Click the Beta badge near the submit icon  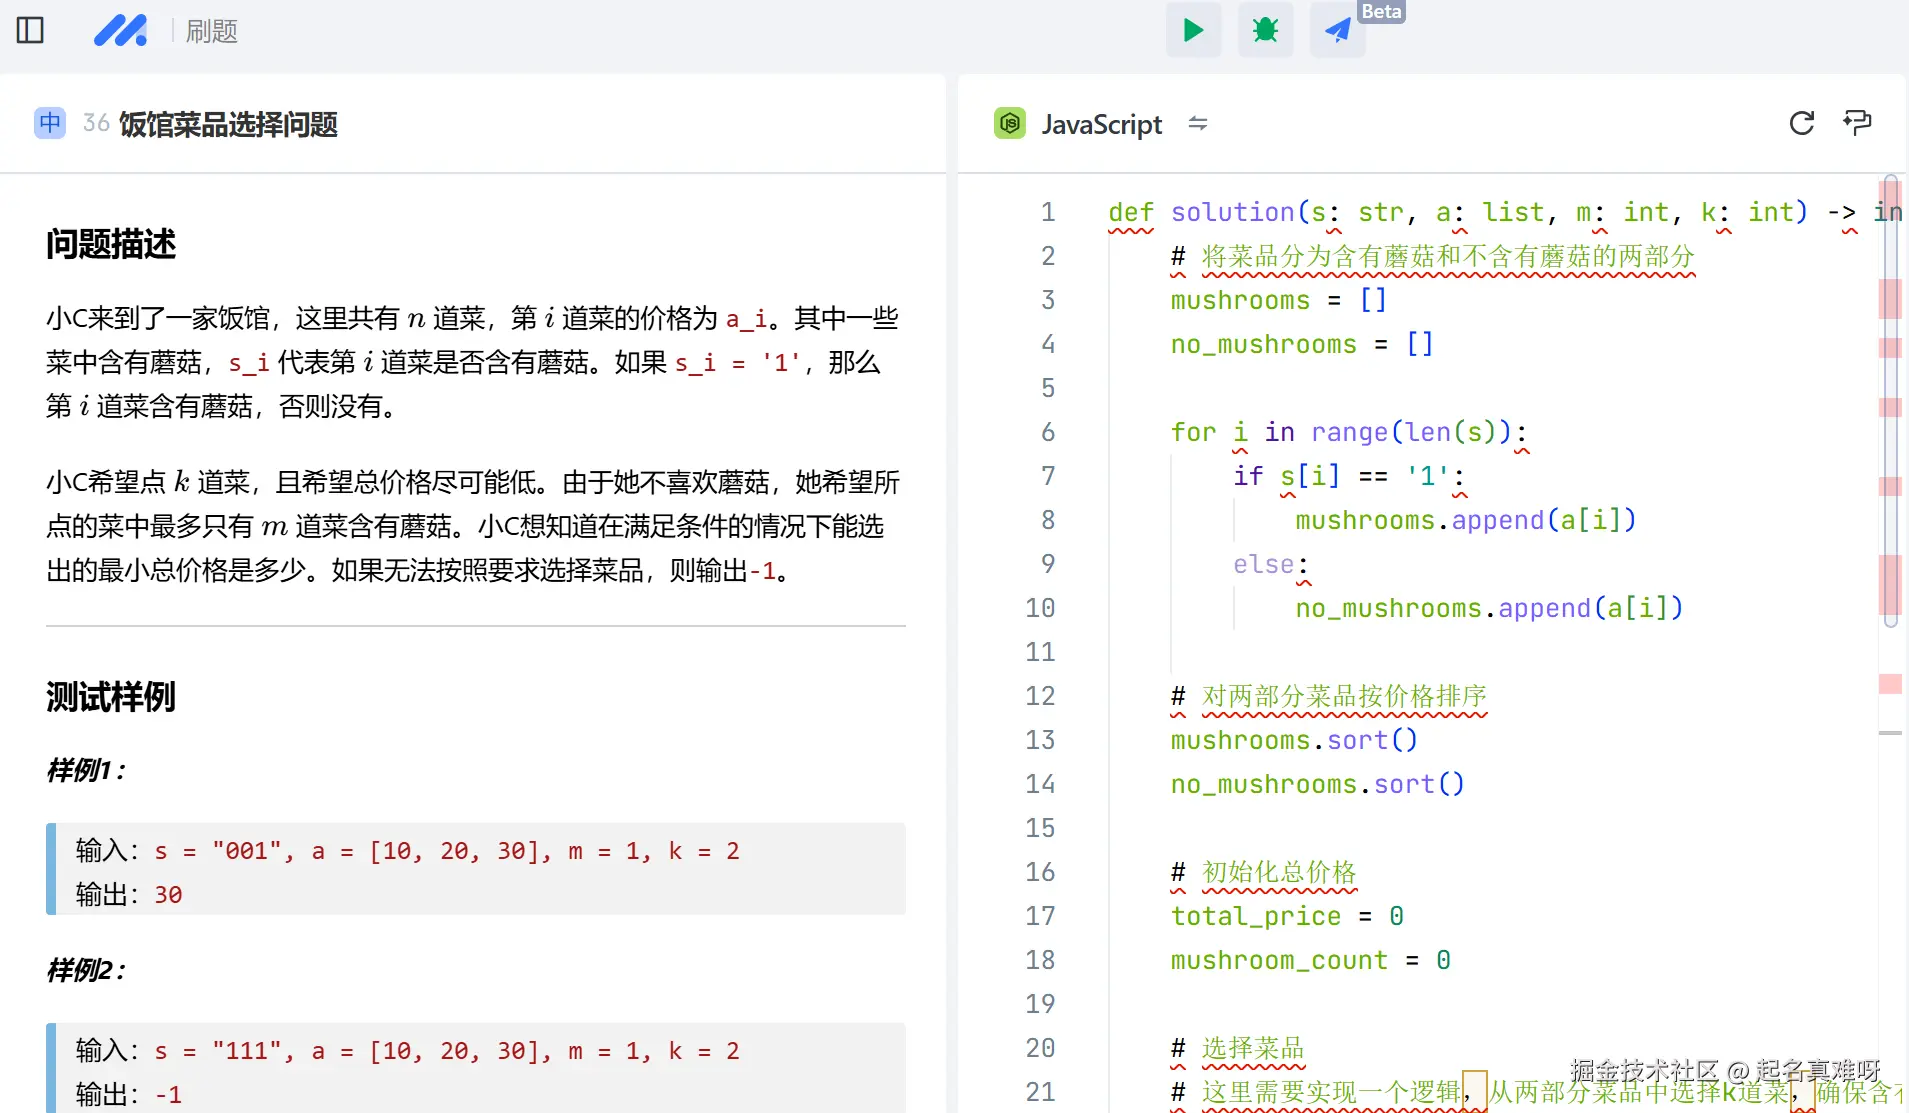1382,12
